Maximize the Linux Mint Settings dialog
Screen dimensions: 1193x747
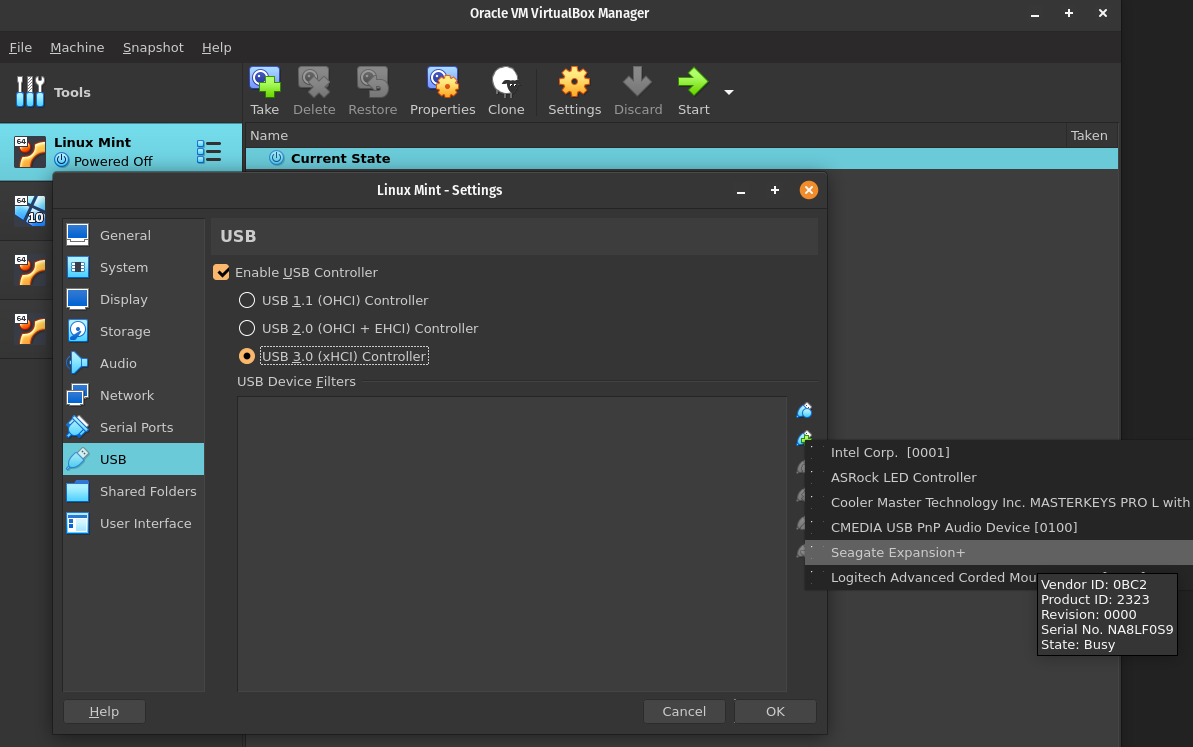[x=775, y=190]
